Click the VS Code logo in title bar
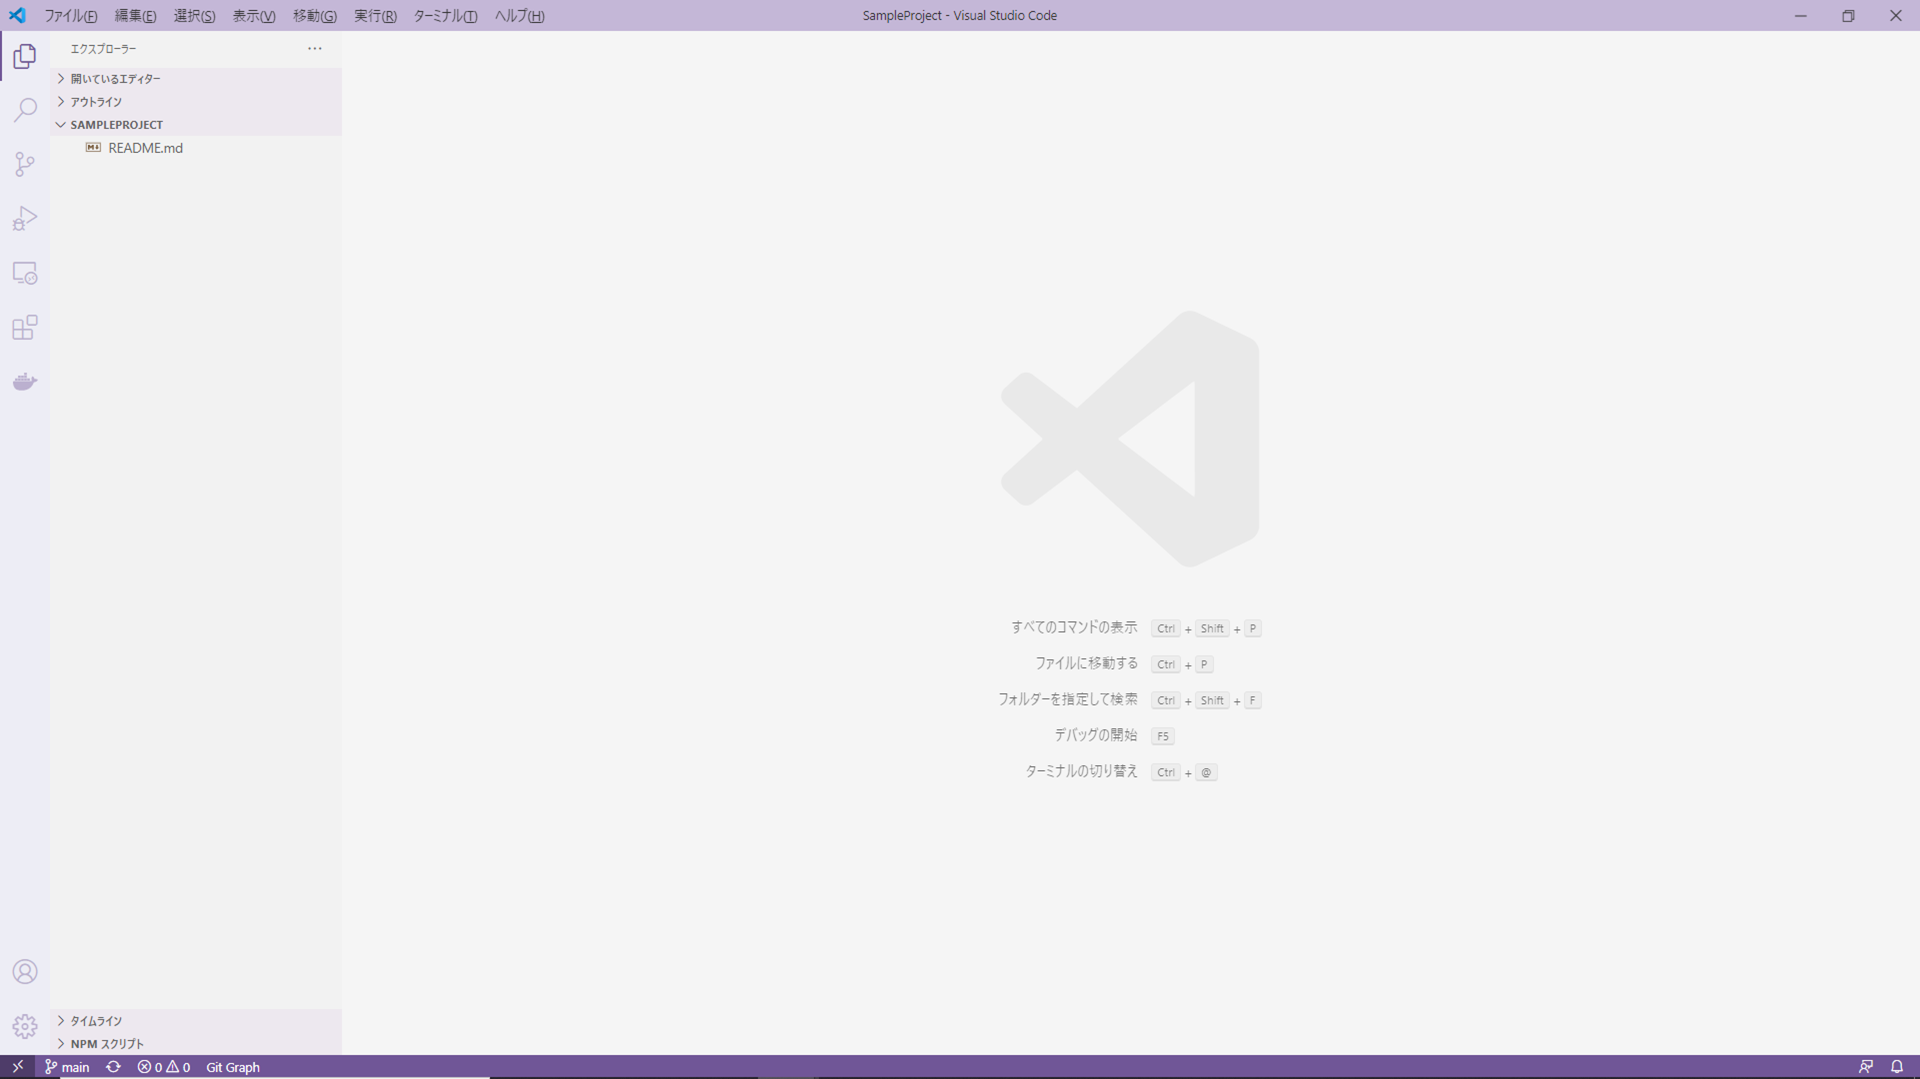Viewport: 1920px width, 1079px height. coord(17,15)
